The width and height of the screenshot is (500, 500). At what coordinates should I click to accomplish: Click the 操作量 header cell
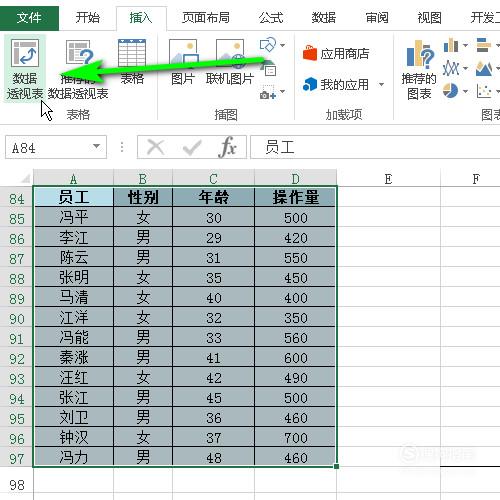[295, 197]
